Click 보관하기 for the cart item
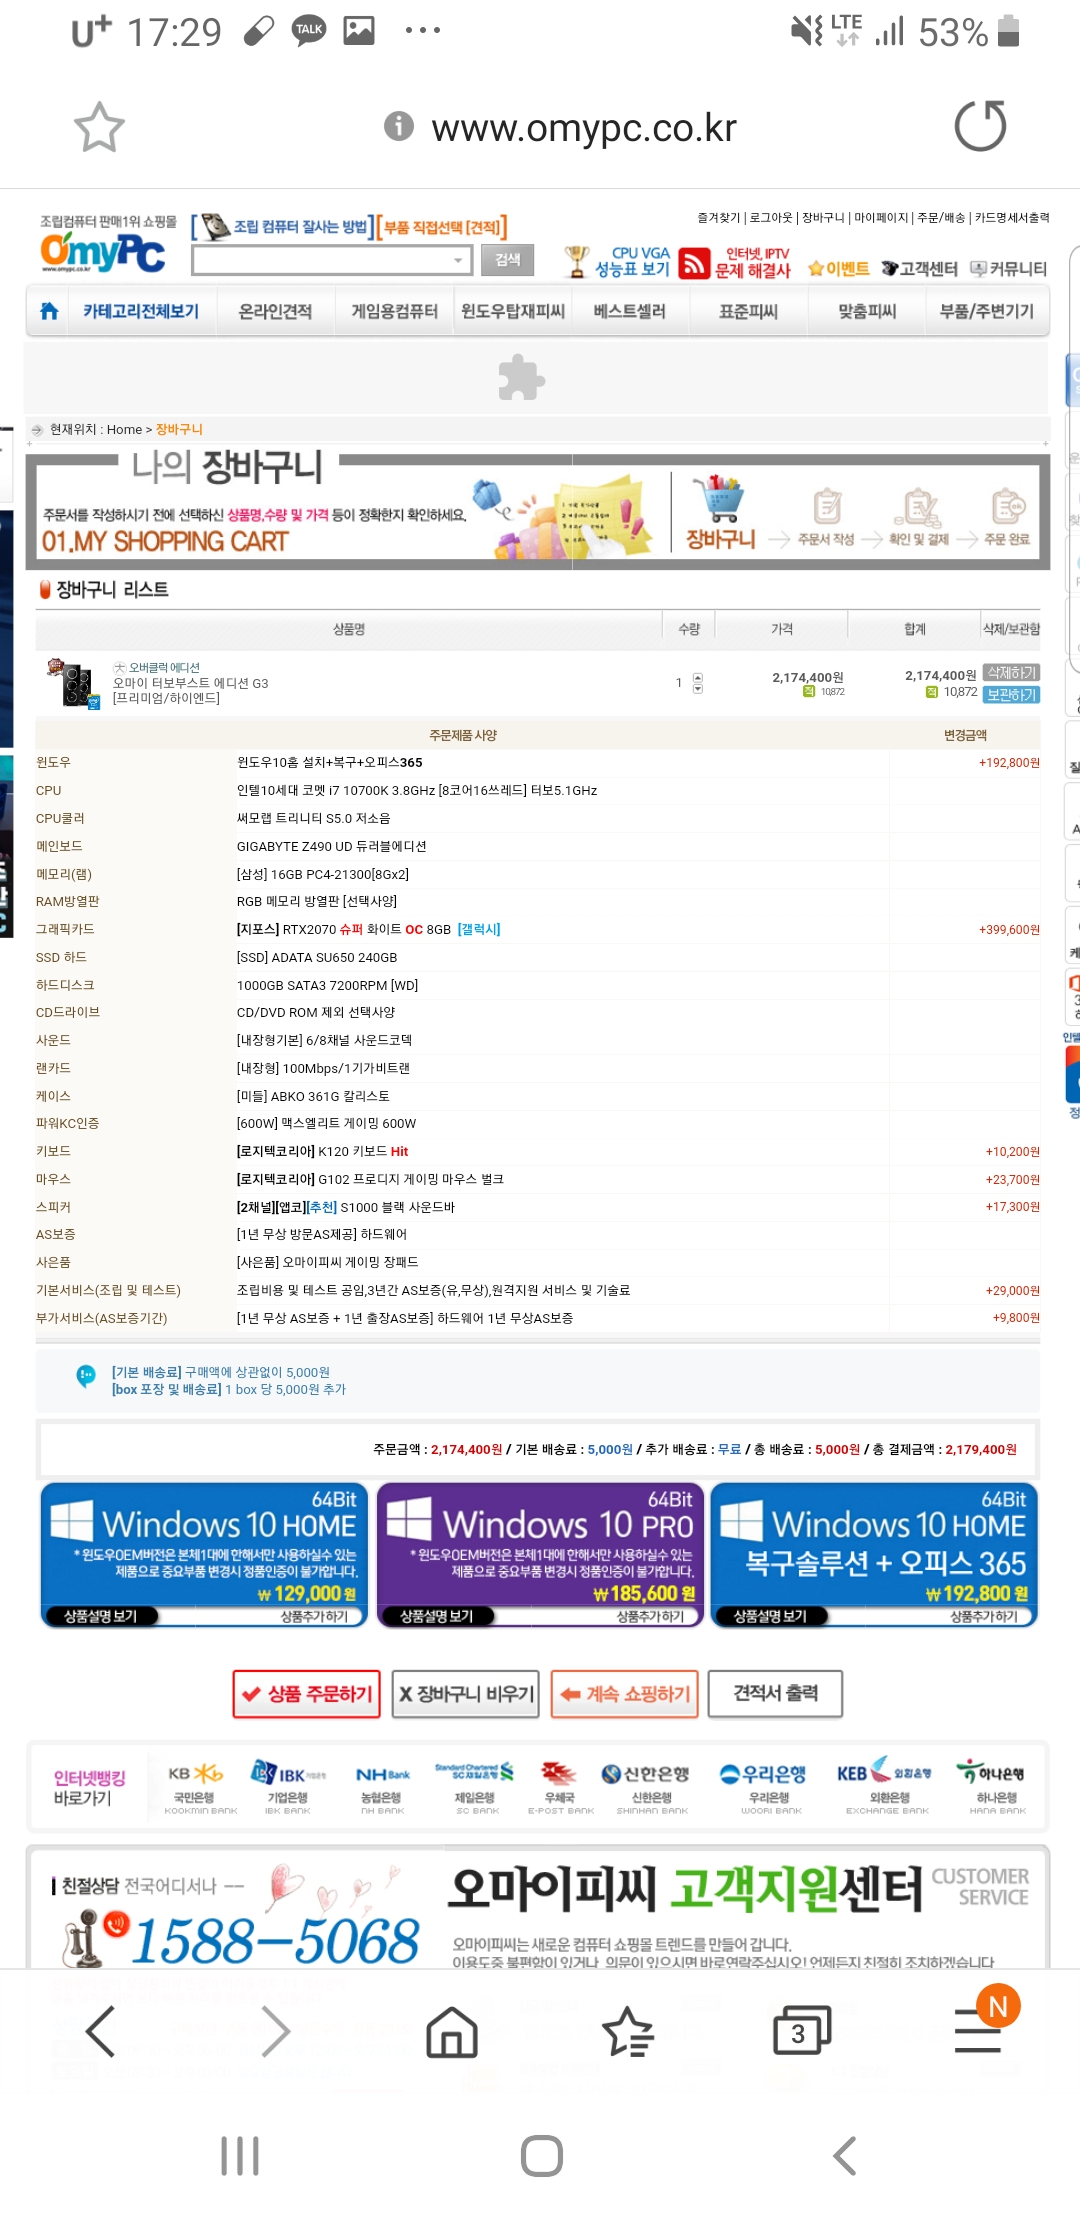 pyautogui.click(x=1012, y=695)
